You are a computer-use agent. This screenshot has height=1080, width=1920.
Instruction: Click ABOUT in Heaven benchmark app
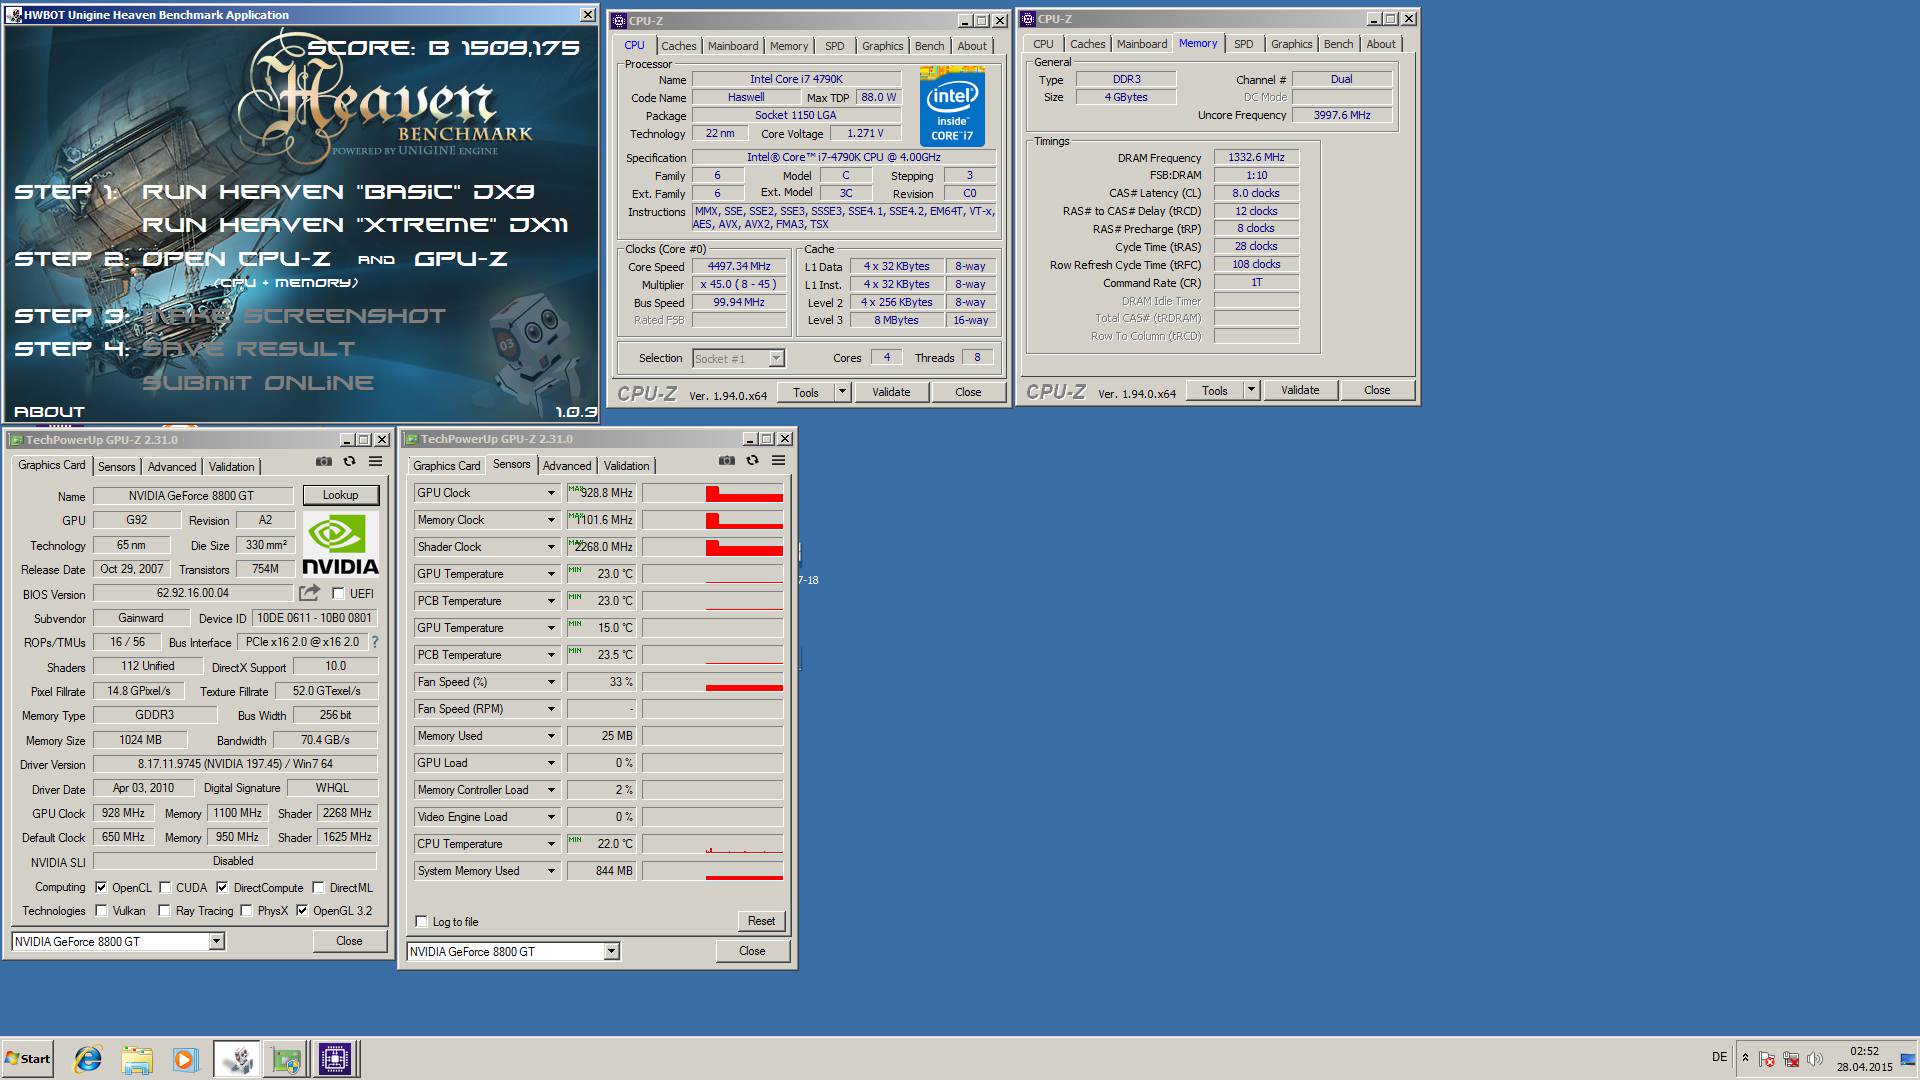(49, 411)
